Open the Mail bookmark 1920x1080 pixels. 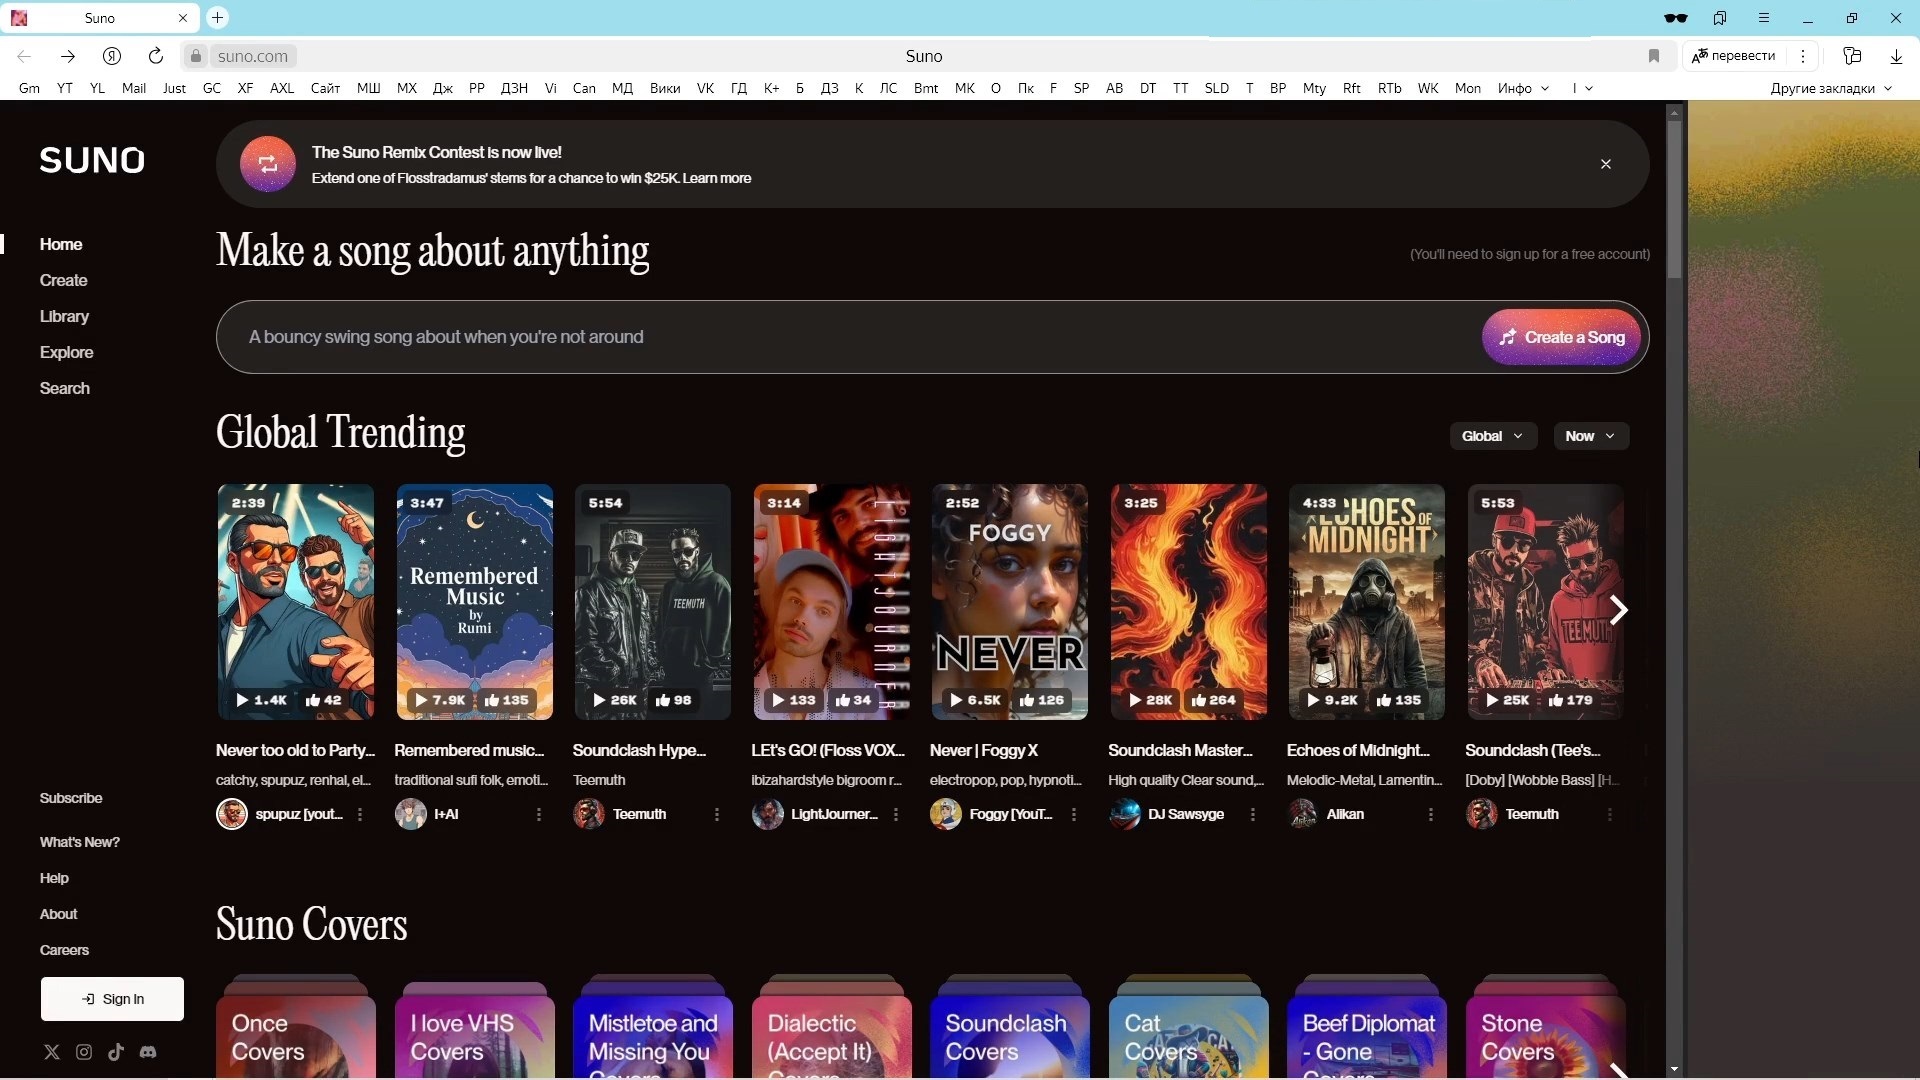(x=134, y=88)
